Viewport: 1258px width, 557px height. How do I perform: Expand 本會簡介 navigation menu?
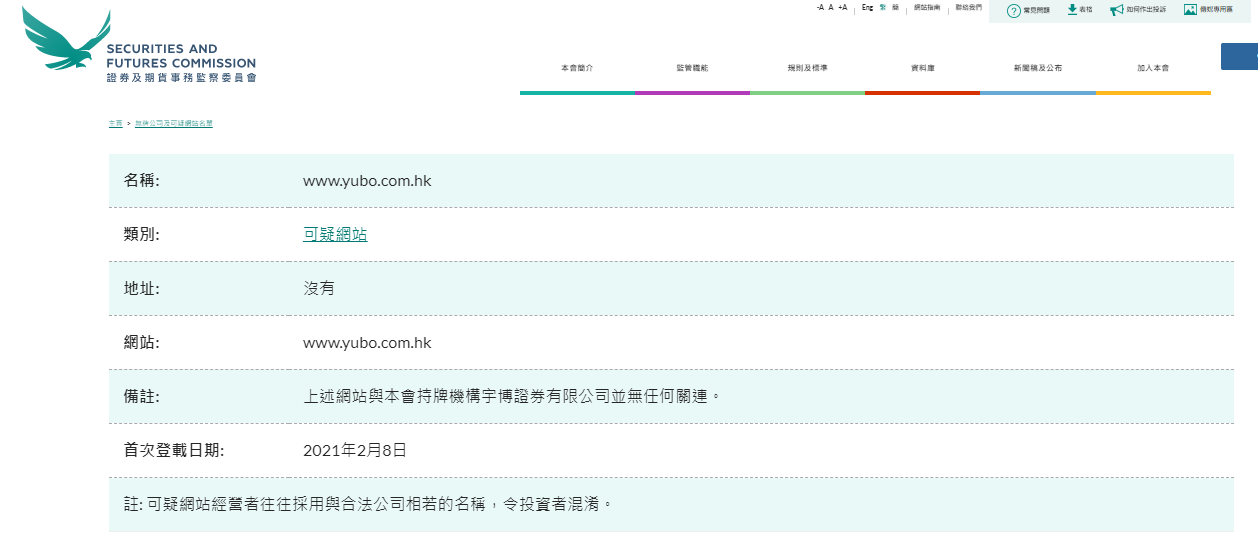pyautogui.click(x=577, y=68)
